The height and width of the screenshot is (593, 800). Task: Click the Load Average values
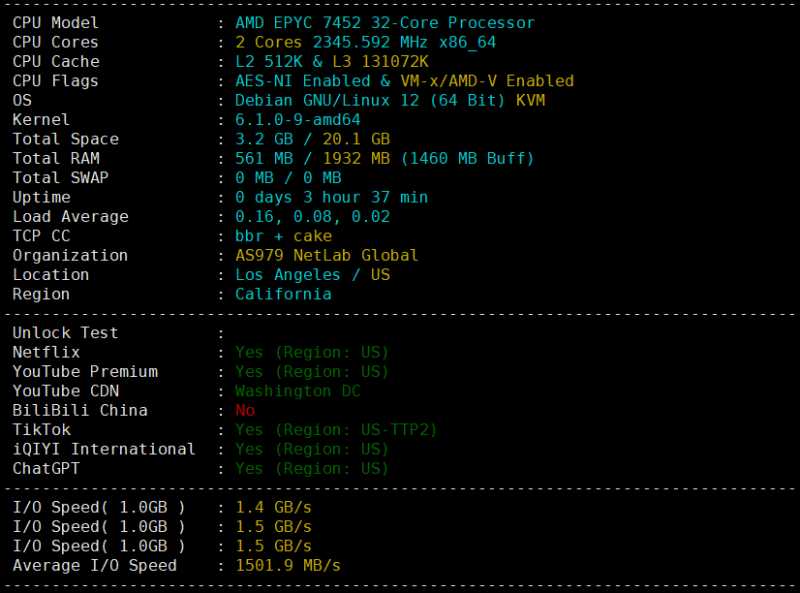(x=312, y=217)
